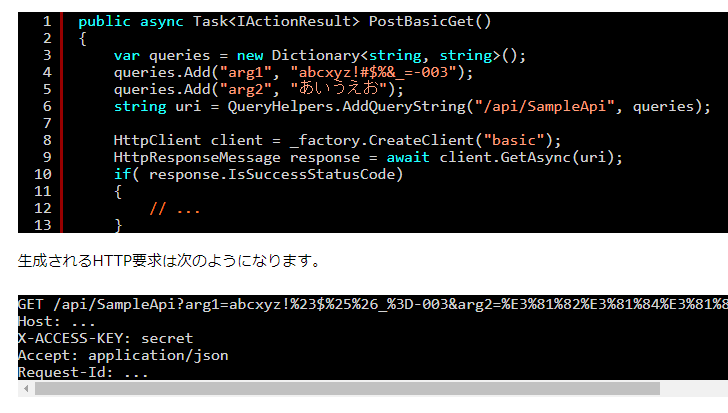728x413 pixels.
Task: Click the string "arg1" on line 4
Action: pyautogui.click(x=245, y=72)
